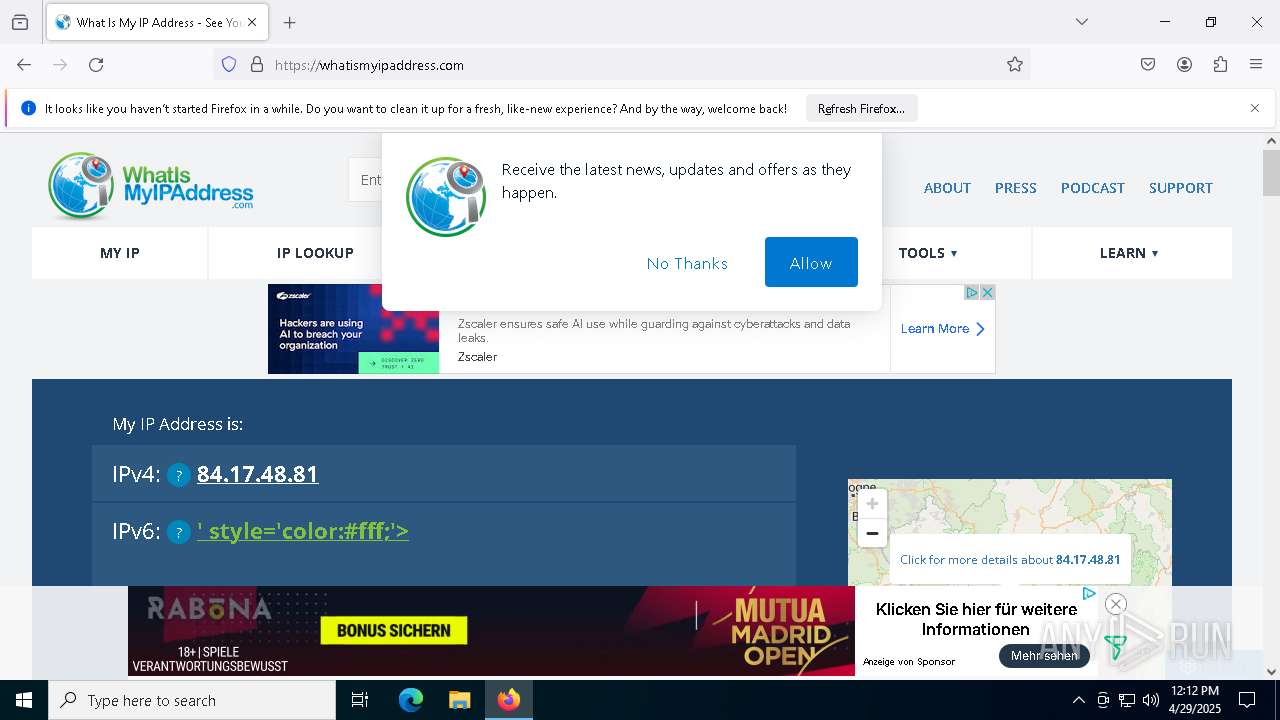
Task: Close the bottom banner ad circle X
Action: pos(1116,603)
